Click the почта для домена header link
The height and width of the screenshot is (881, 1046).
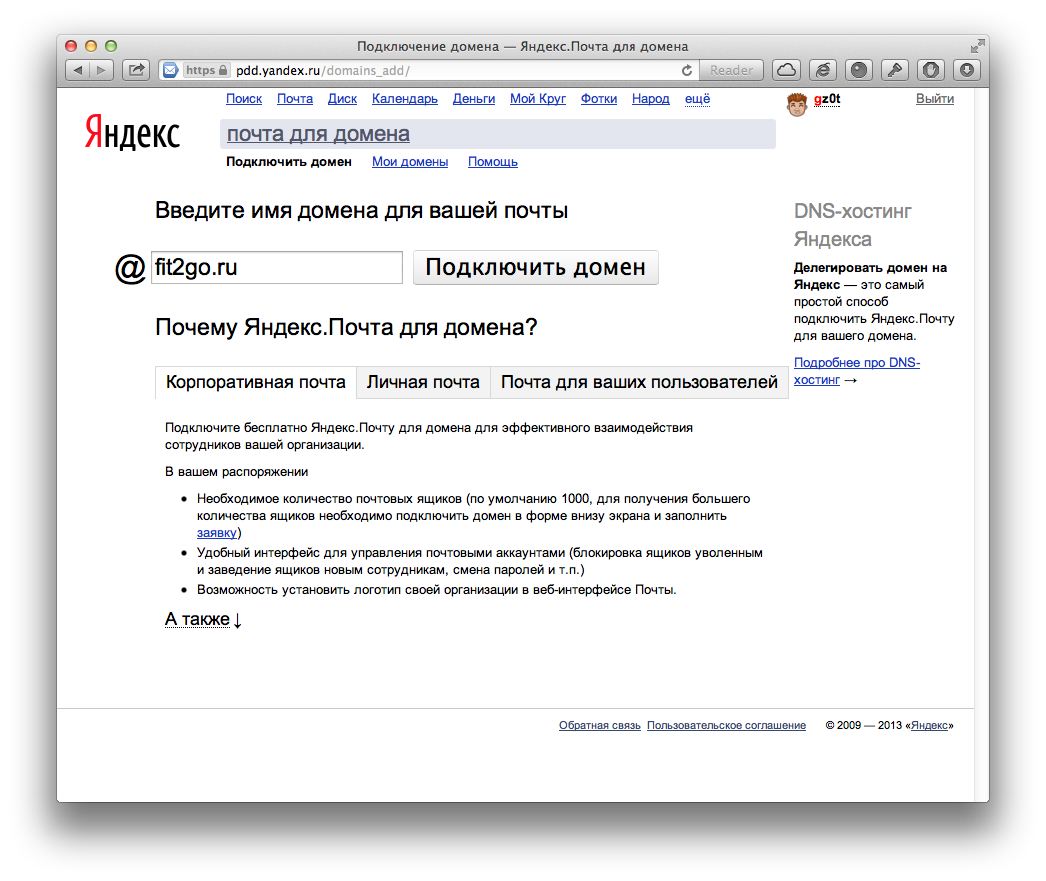click(x=318, y=134)
